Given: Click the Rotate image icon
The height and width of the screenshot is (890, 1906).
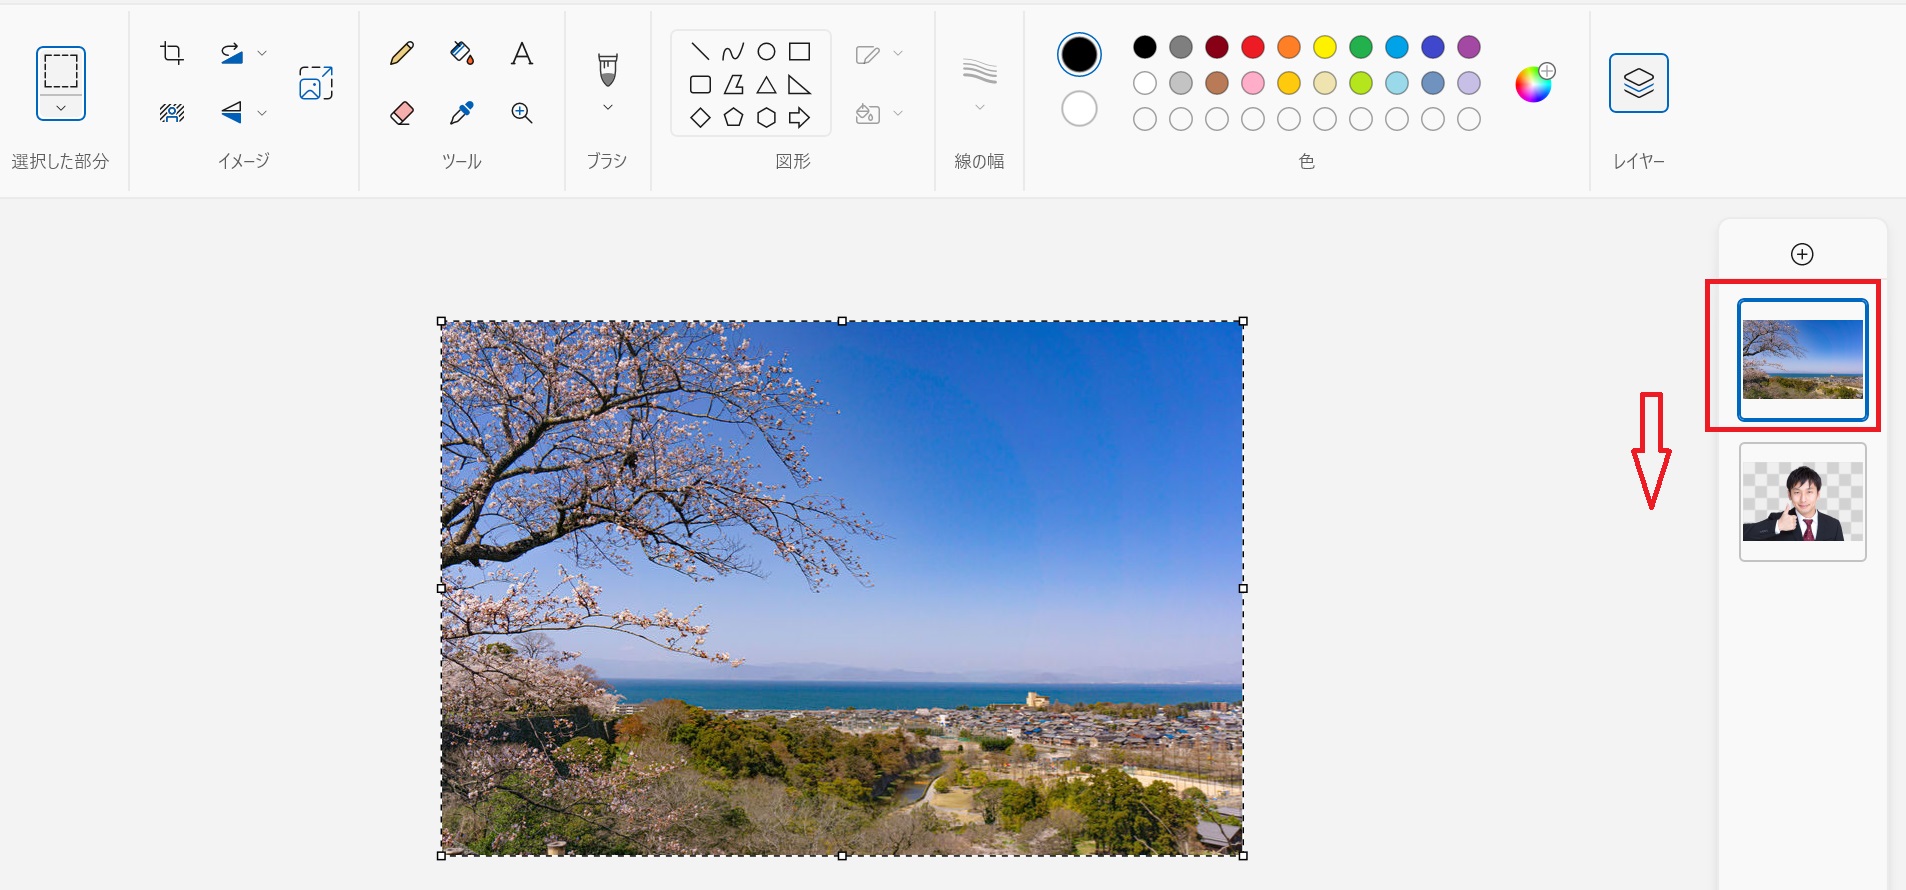Looking at the screenshot, I should [x=232, y=53].
